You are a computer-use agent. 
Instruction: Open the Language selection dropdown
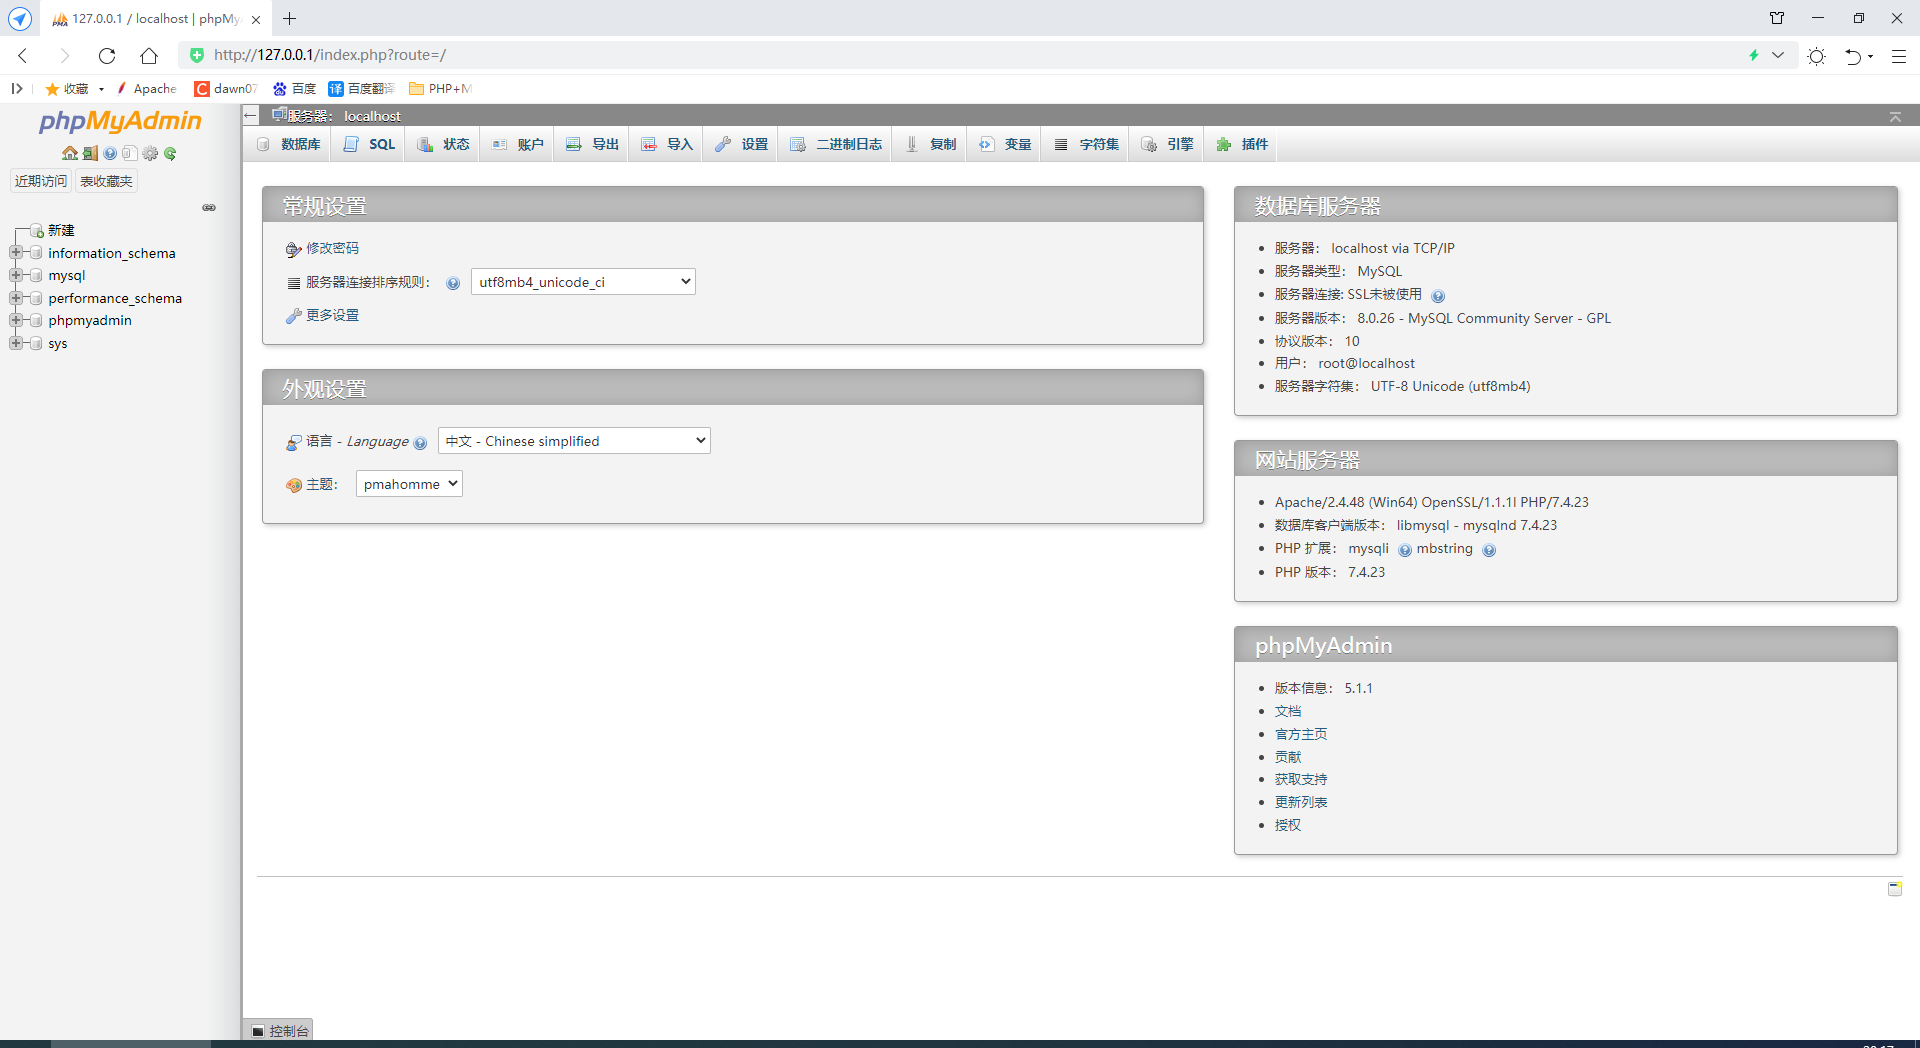[574, 441]
